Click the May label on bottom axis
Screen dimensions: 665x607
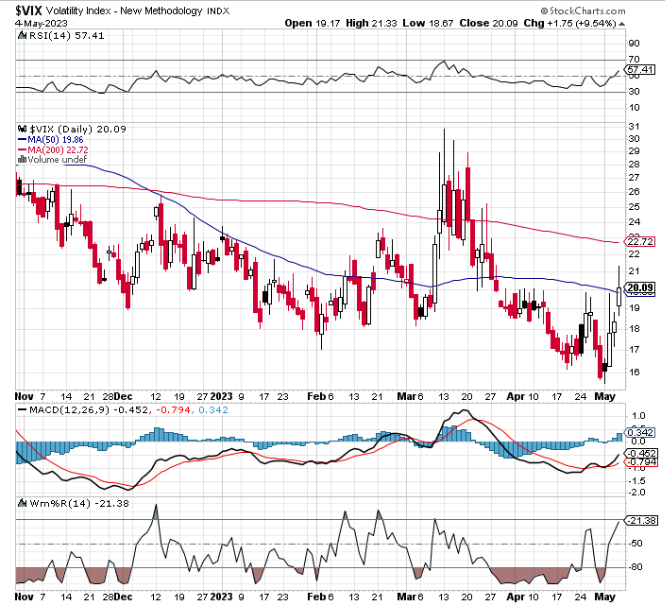[x=605, y=596]
